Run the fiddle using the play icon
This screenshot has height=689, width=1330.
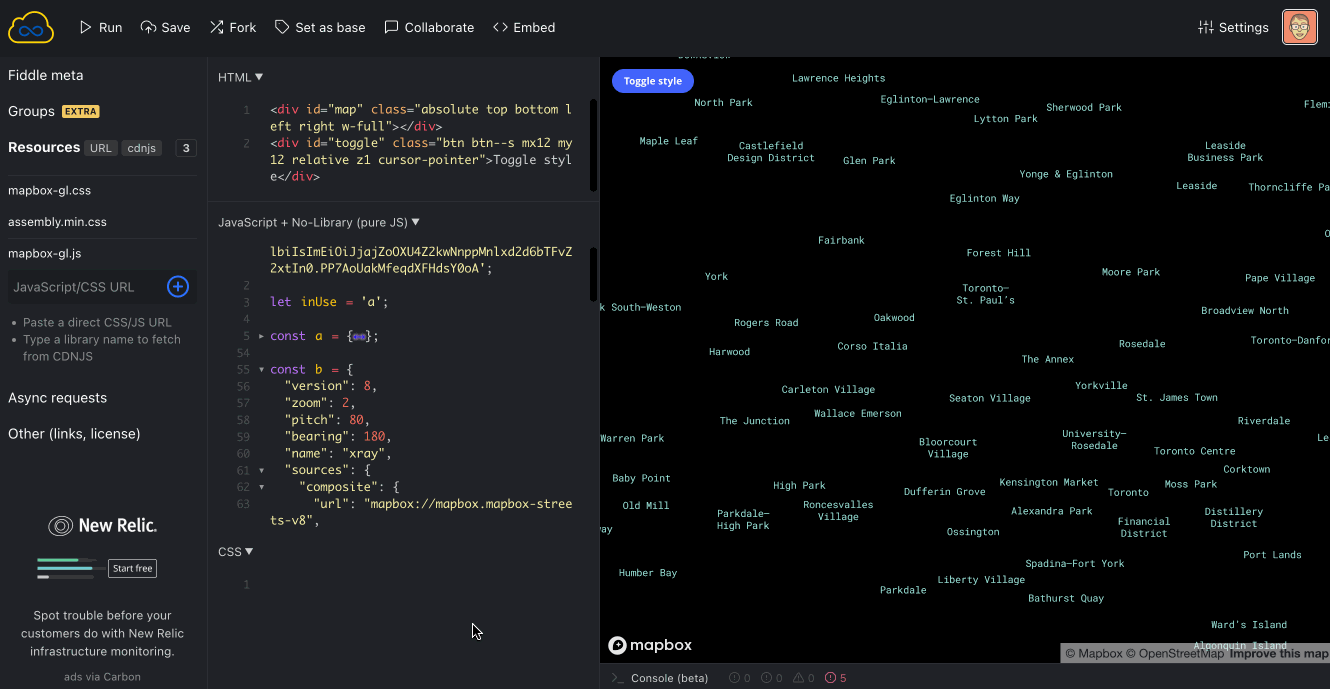100,27
